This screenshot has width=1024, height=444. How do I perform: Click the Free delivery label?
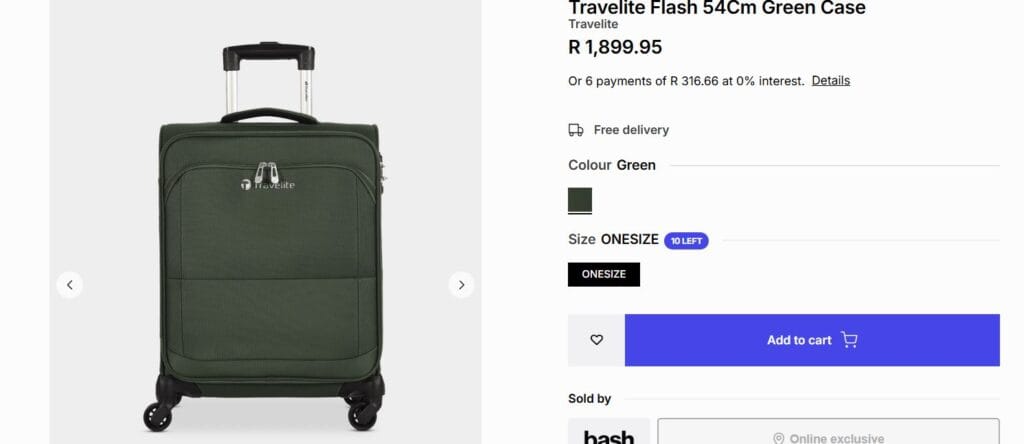(631, 130)
